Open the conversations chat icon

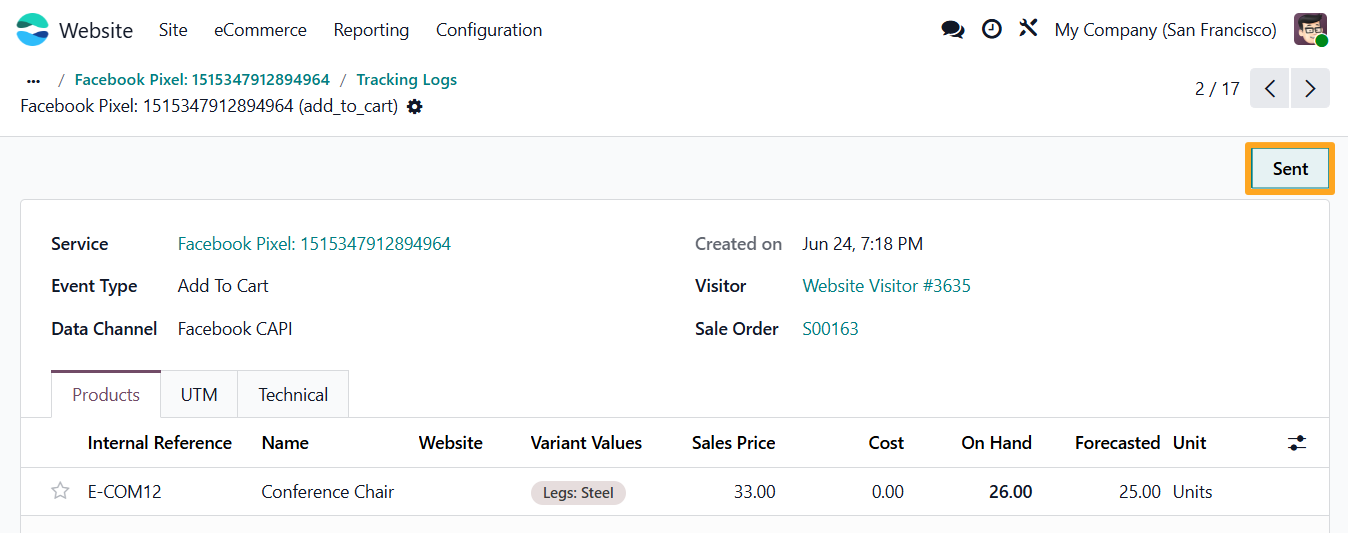[953, 30]
